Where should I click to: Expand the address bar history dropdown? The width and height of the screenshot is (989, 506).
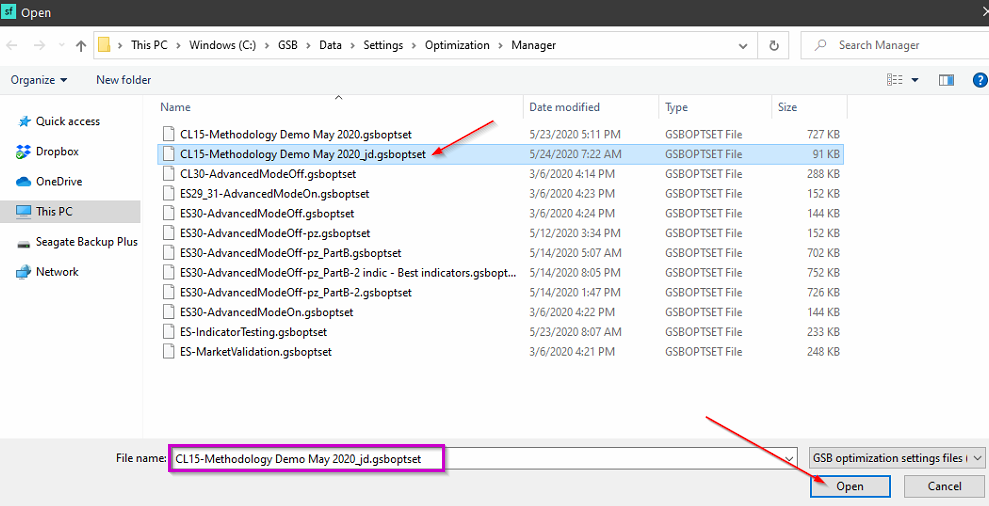[x=741, y=45]
